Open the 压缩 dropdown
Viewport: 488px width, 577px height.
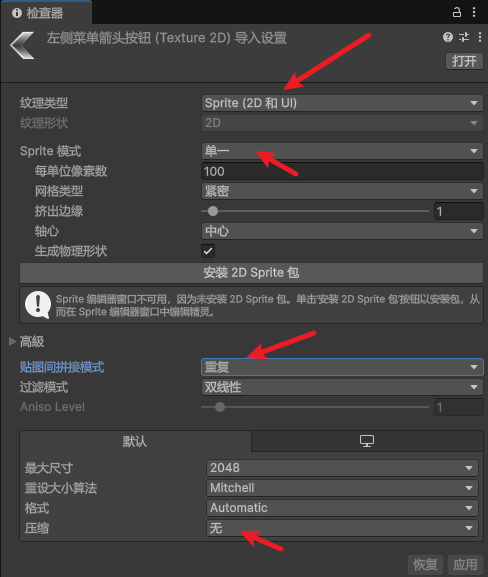342,528
